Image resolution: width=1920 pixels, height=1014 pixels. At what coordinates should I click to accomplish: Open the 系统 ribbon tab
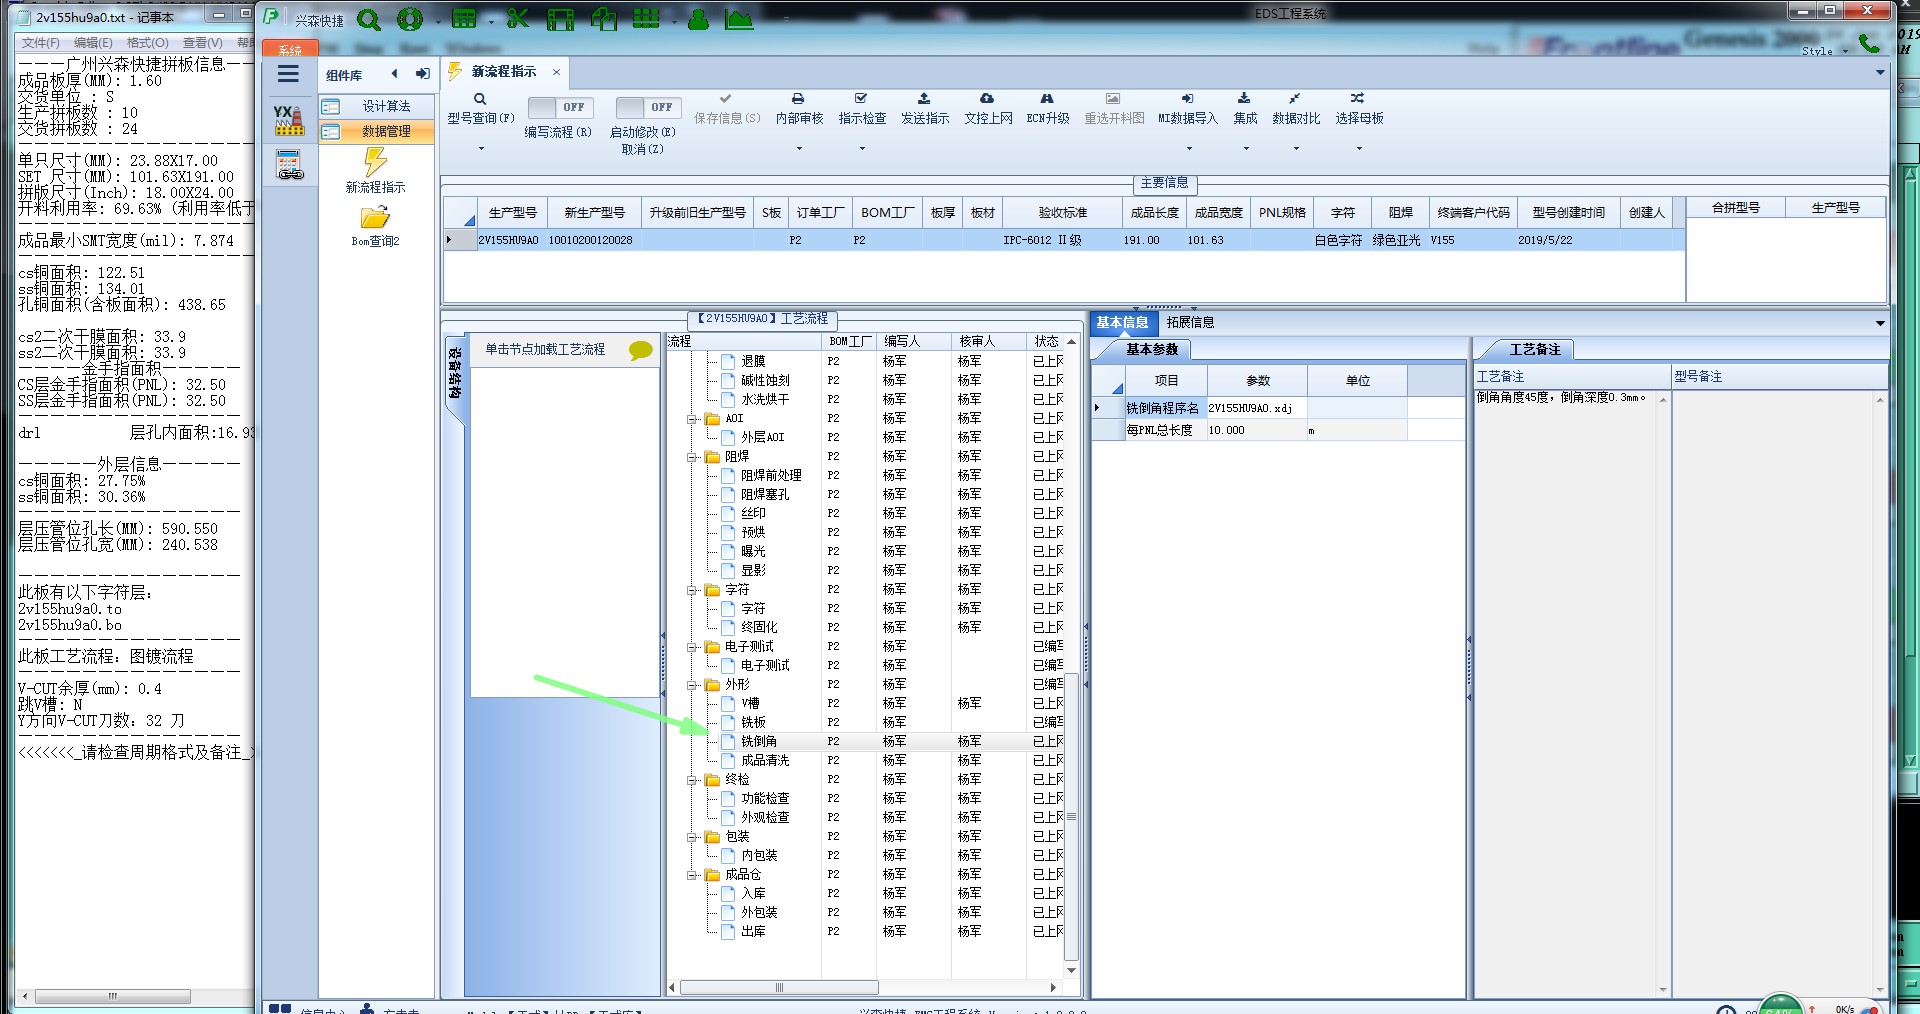290,49
